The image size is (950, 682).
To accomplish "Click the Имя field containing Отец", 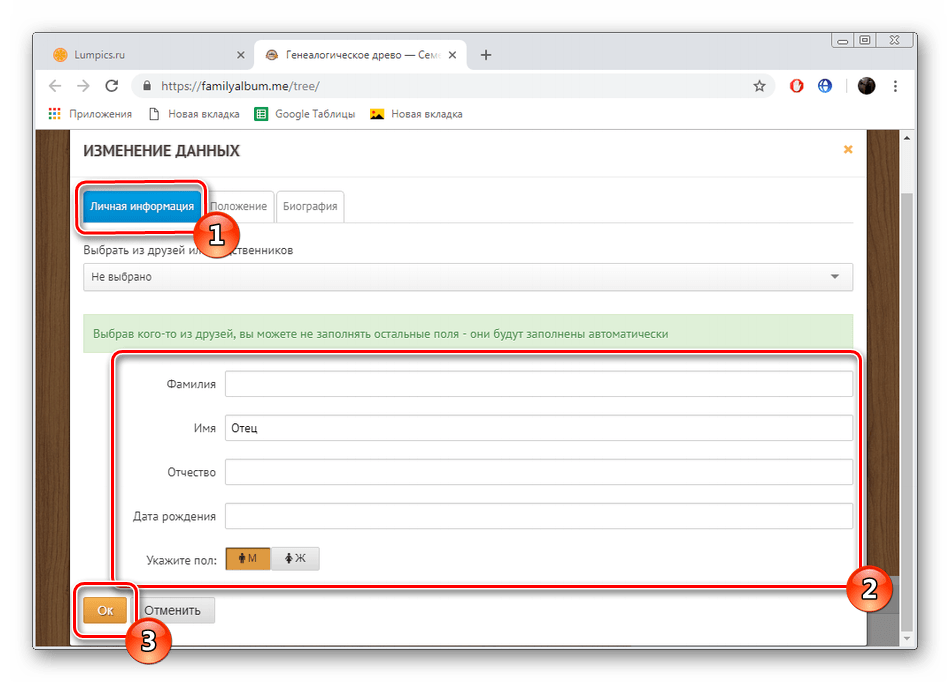I will click(539, 428).
